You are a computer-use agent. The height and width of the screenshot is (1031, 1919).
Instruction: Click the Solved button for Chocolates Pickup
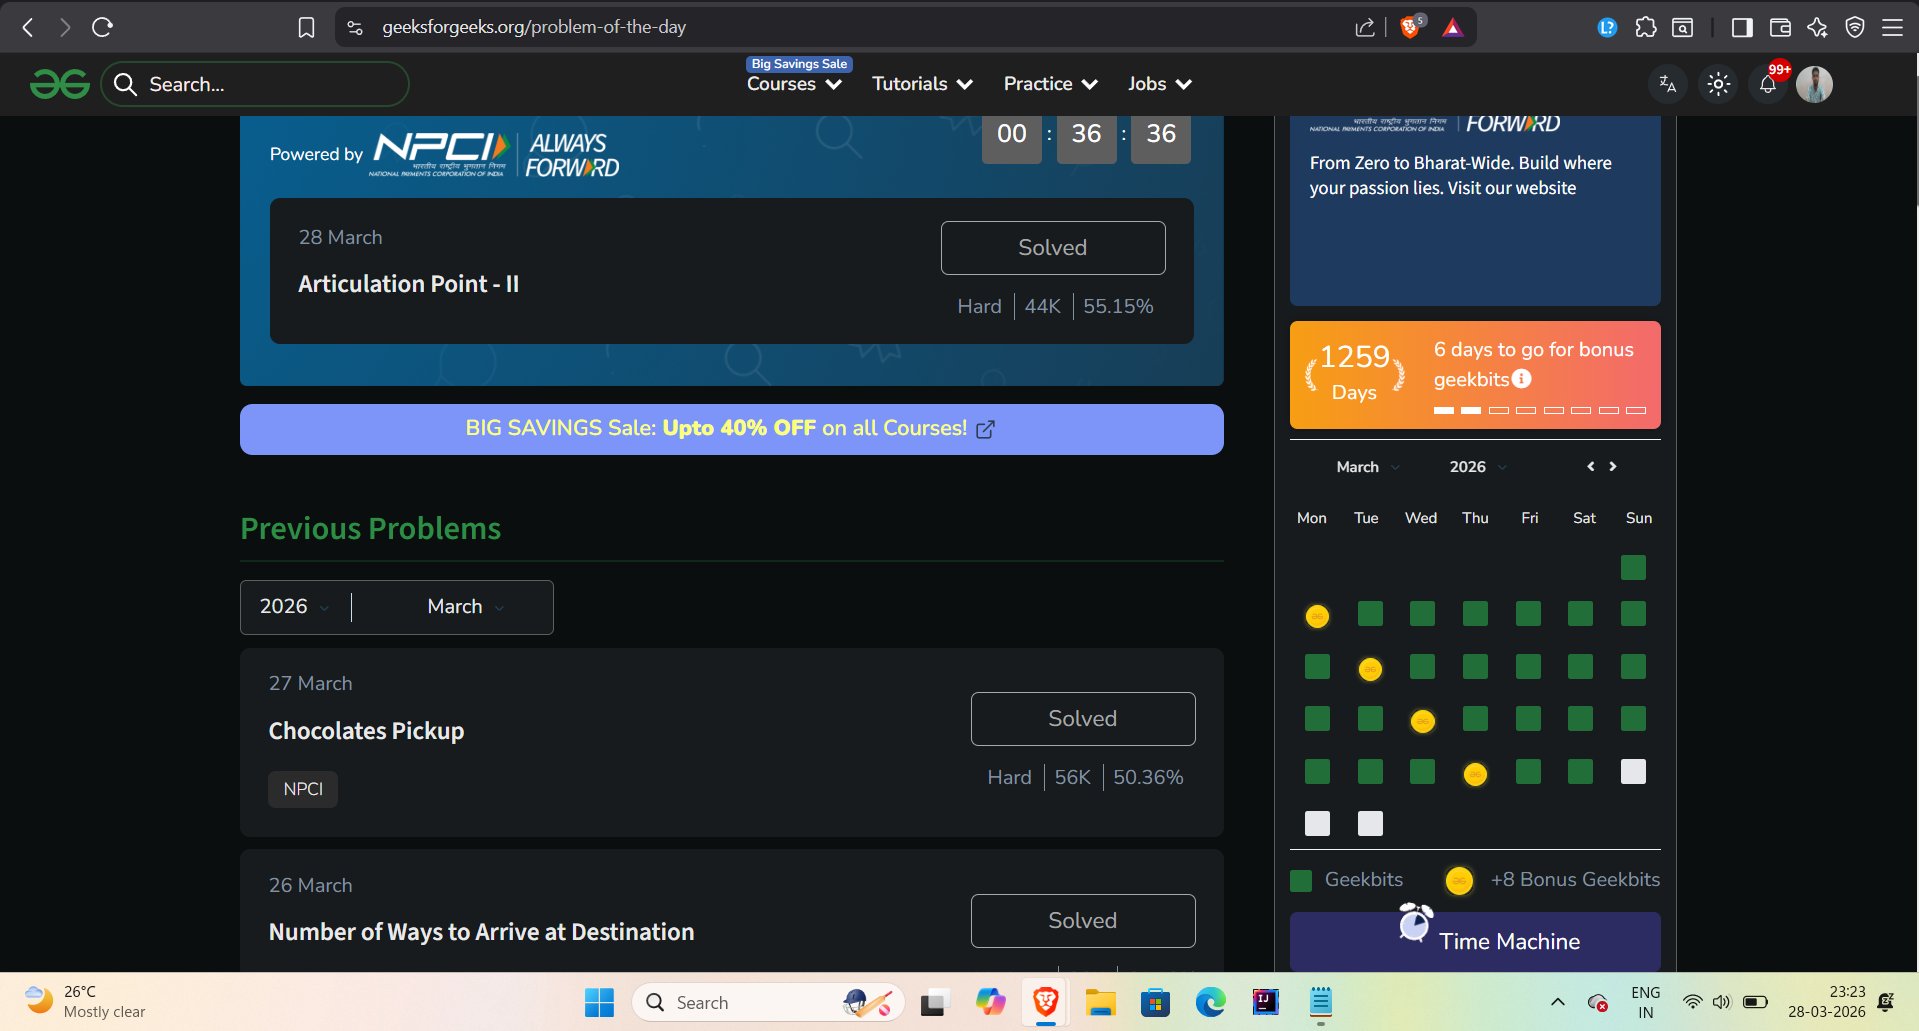(1083, 719)
